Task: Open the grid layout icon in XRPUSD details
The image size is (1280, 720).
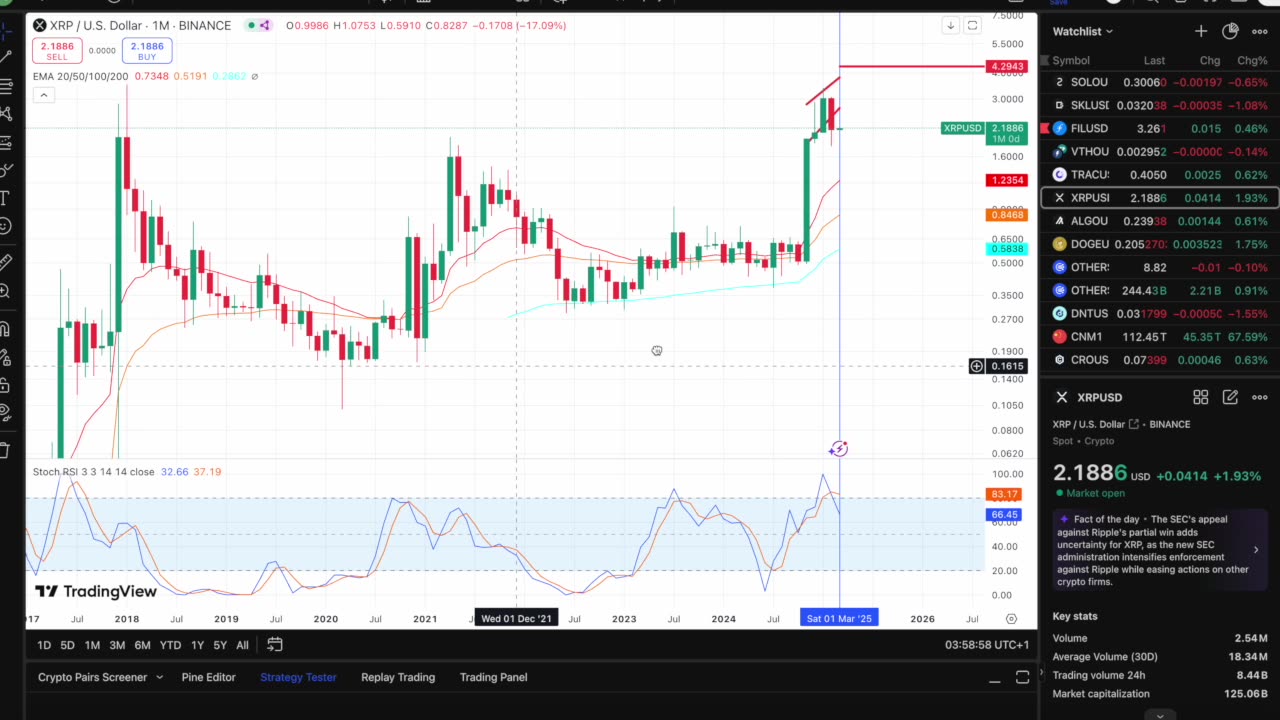Action: [x=1200, y=397]
